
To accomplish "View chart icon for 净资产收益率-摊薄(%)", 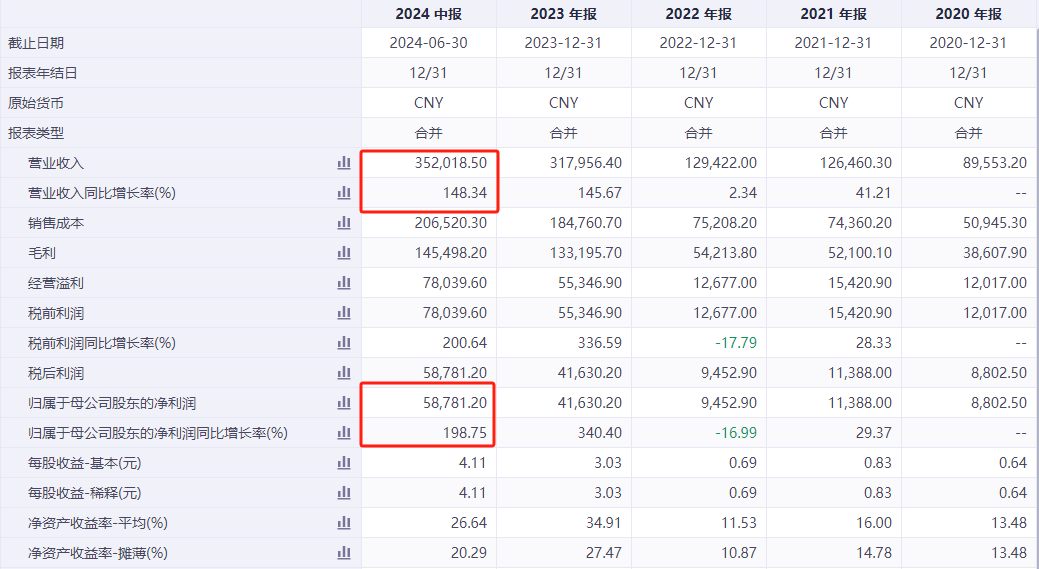I will 344,553.
